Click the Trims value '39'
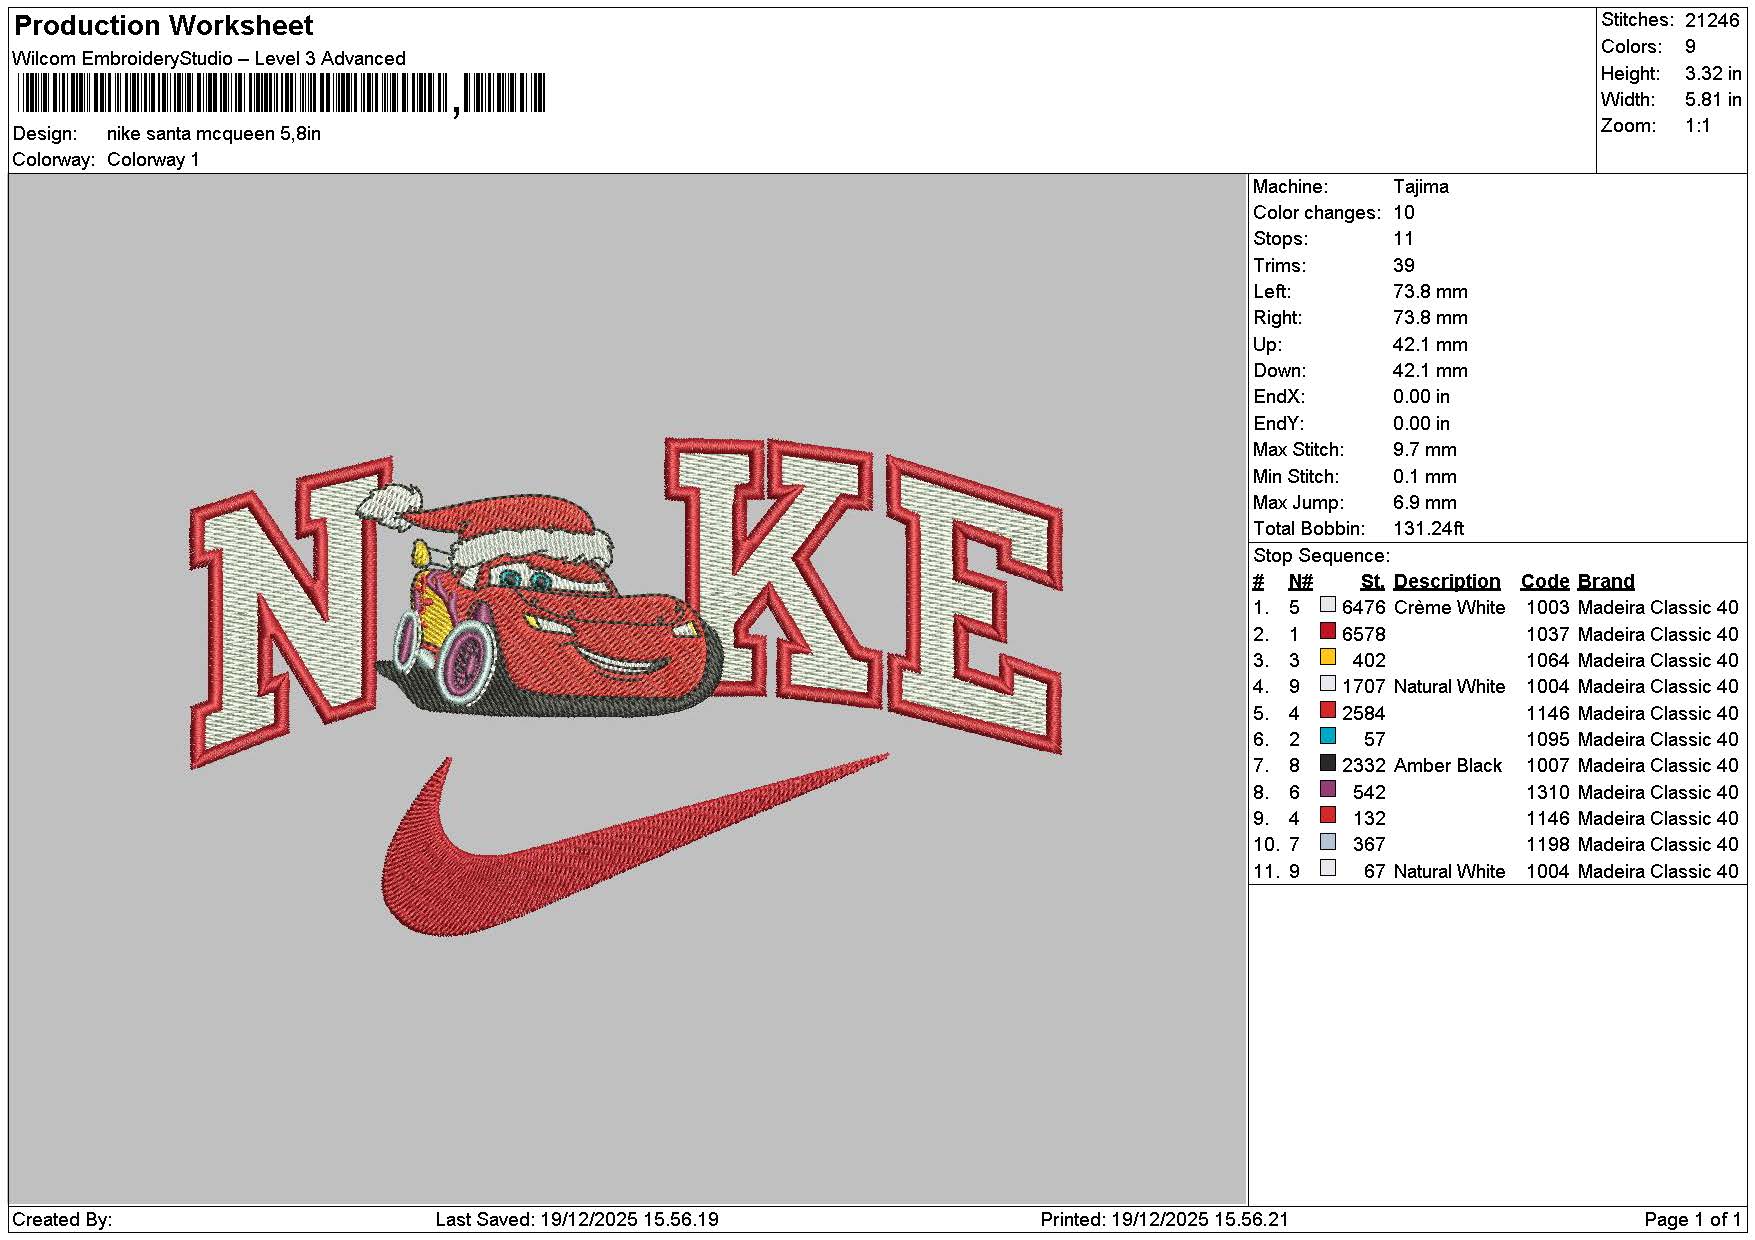Viewport: 1755px width, 1240px height. point(1404,266)
